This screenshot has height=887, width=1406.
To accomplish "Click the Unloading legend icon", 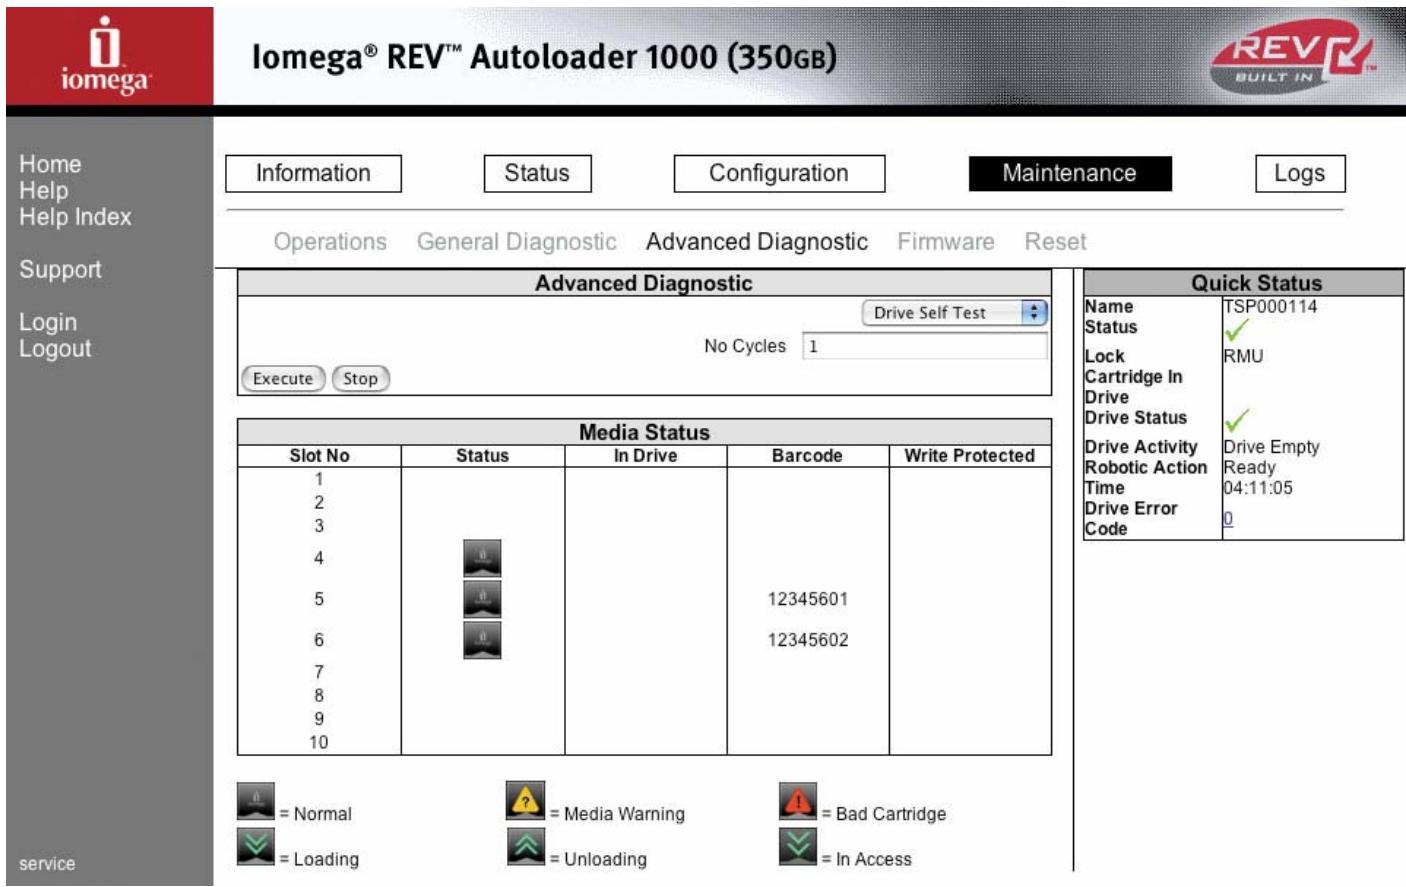I will click(525, 847).
